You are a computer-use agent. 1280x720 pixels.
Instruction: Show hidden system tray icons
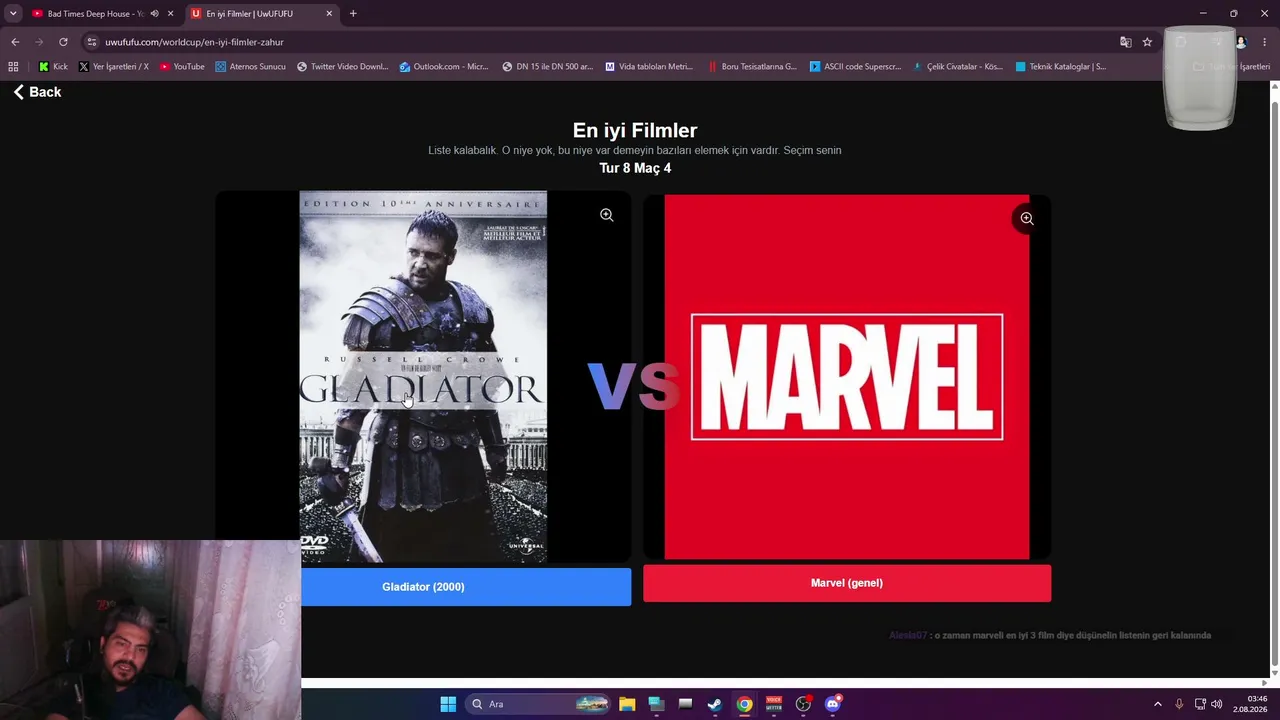pyautogui.click(x=1158, y=704)
